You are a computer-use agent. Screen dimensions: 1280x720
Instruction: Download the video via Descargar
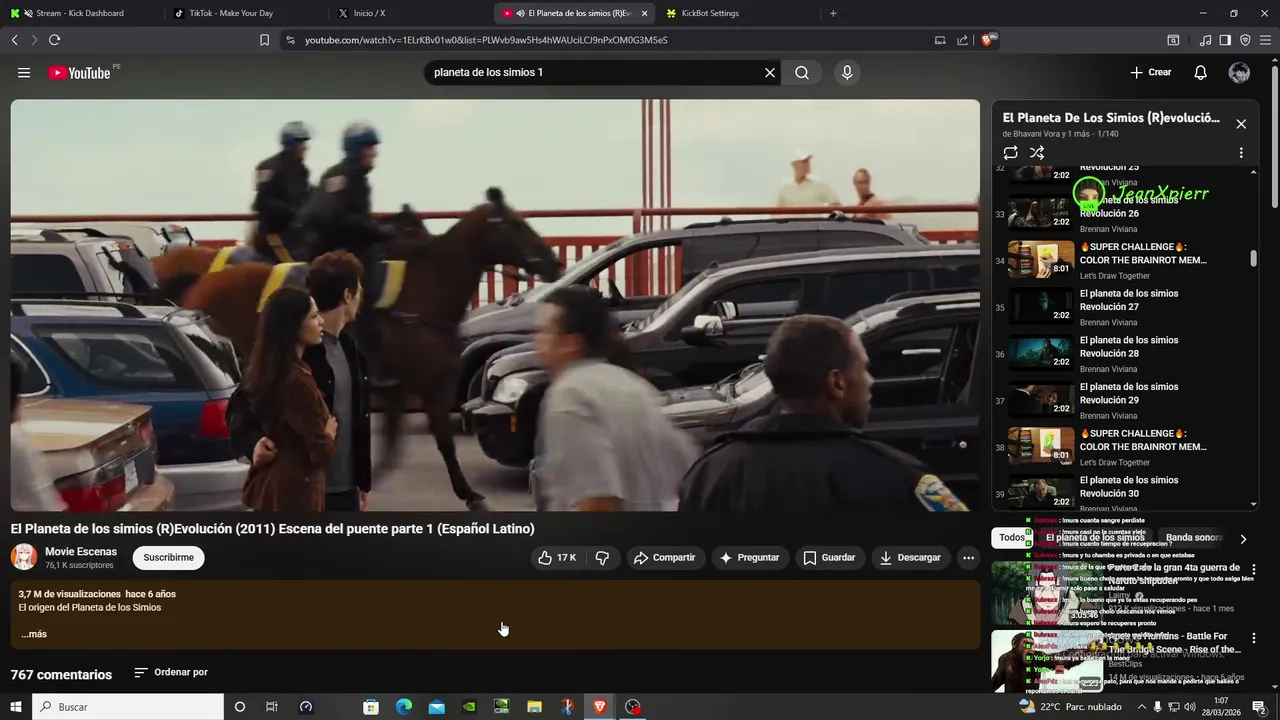(x=910, y=558)
